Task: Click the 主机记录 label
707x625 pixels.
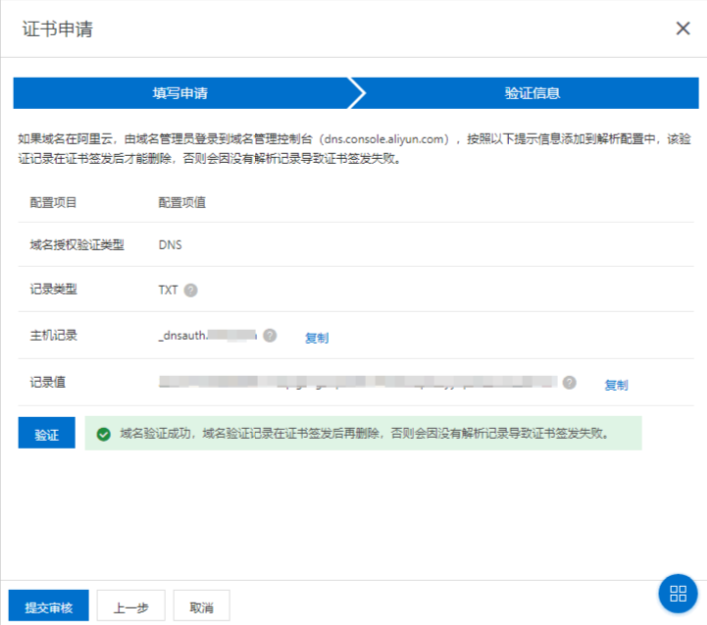Action: point(54,335)
